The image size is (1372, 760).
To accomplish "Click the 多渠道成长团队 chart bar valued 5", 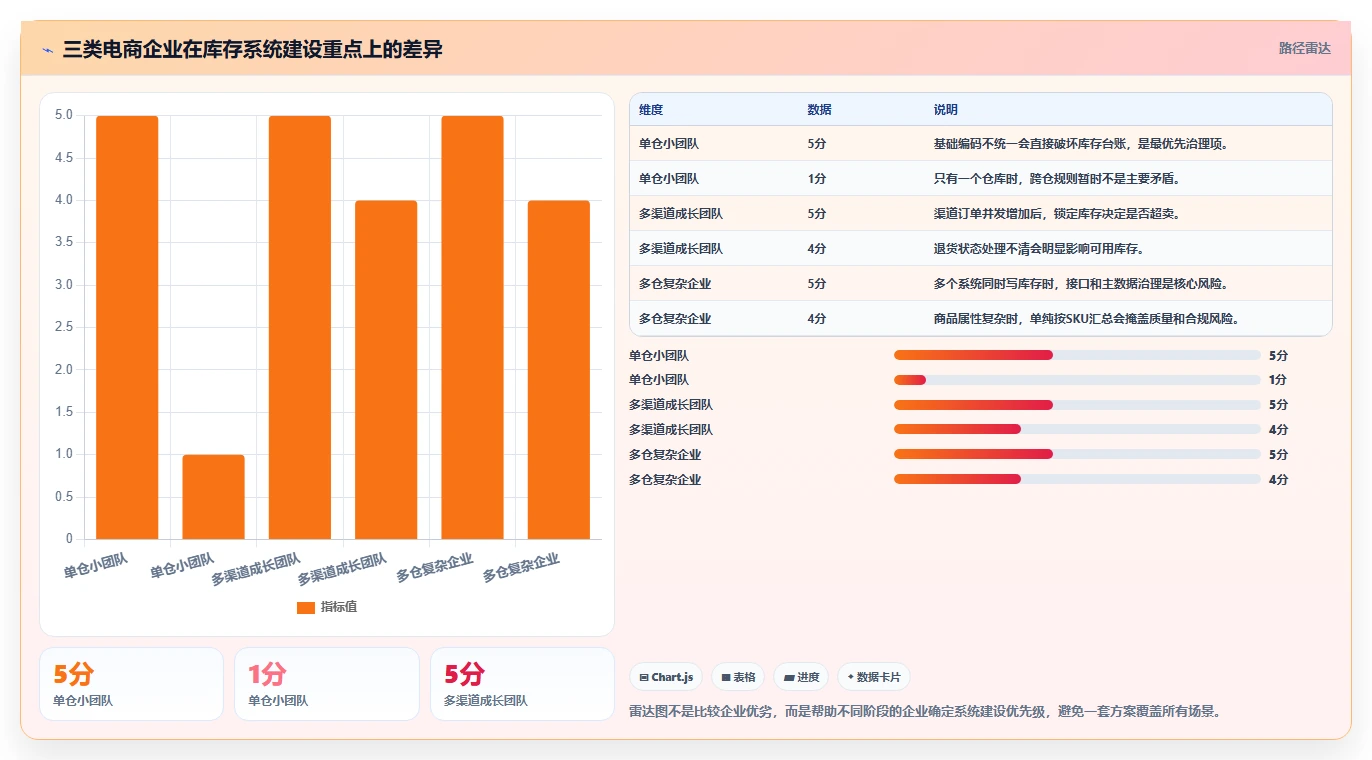I will click(300, 327).
